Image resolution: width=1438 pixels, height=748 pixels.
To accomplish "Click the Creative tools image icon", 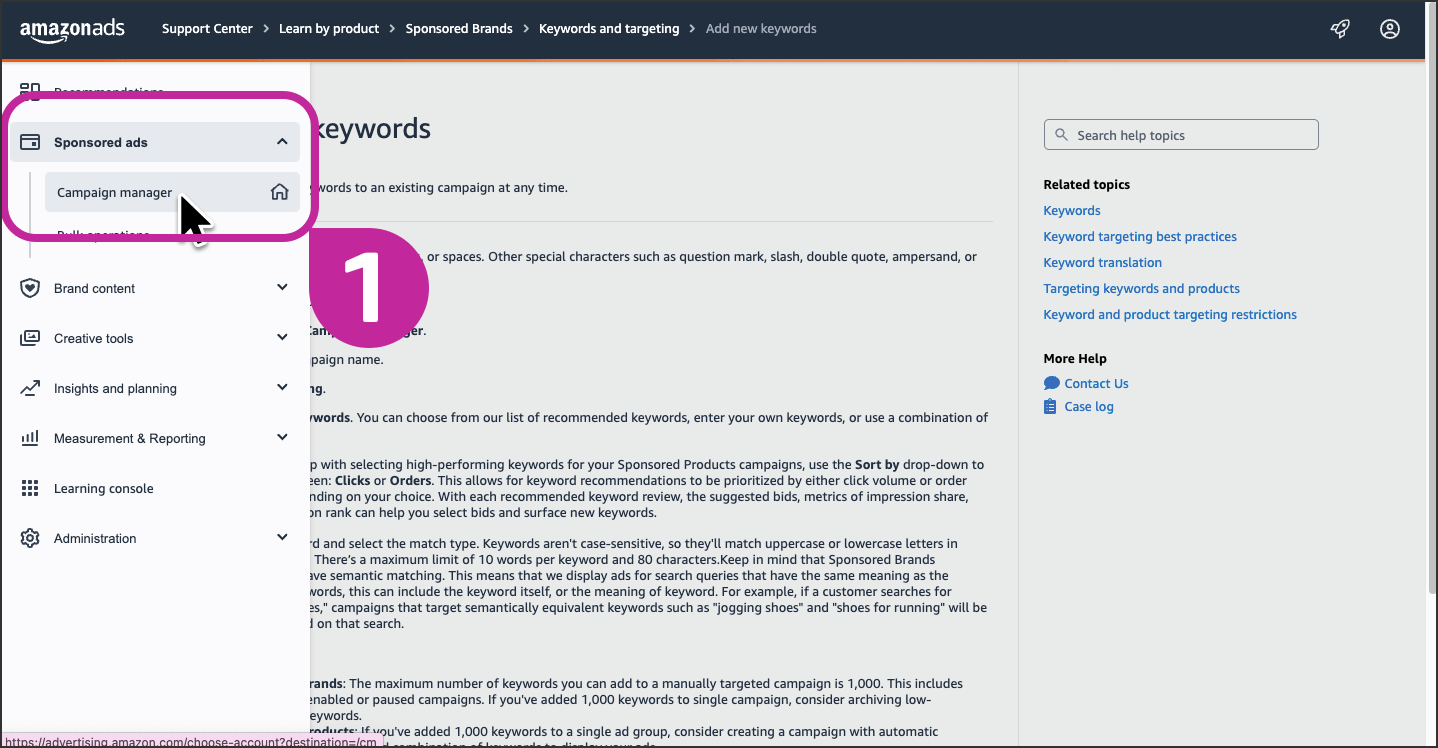I will pyautogui.click(x=30, y=338).
